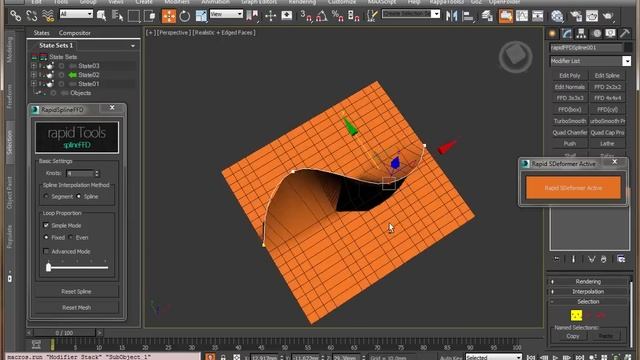
Task: Select the Link tool in main toolbar
Action: tap(16, 16)
